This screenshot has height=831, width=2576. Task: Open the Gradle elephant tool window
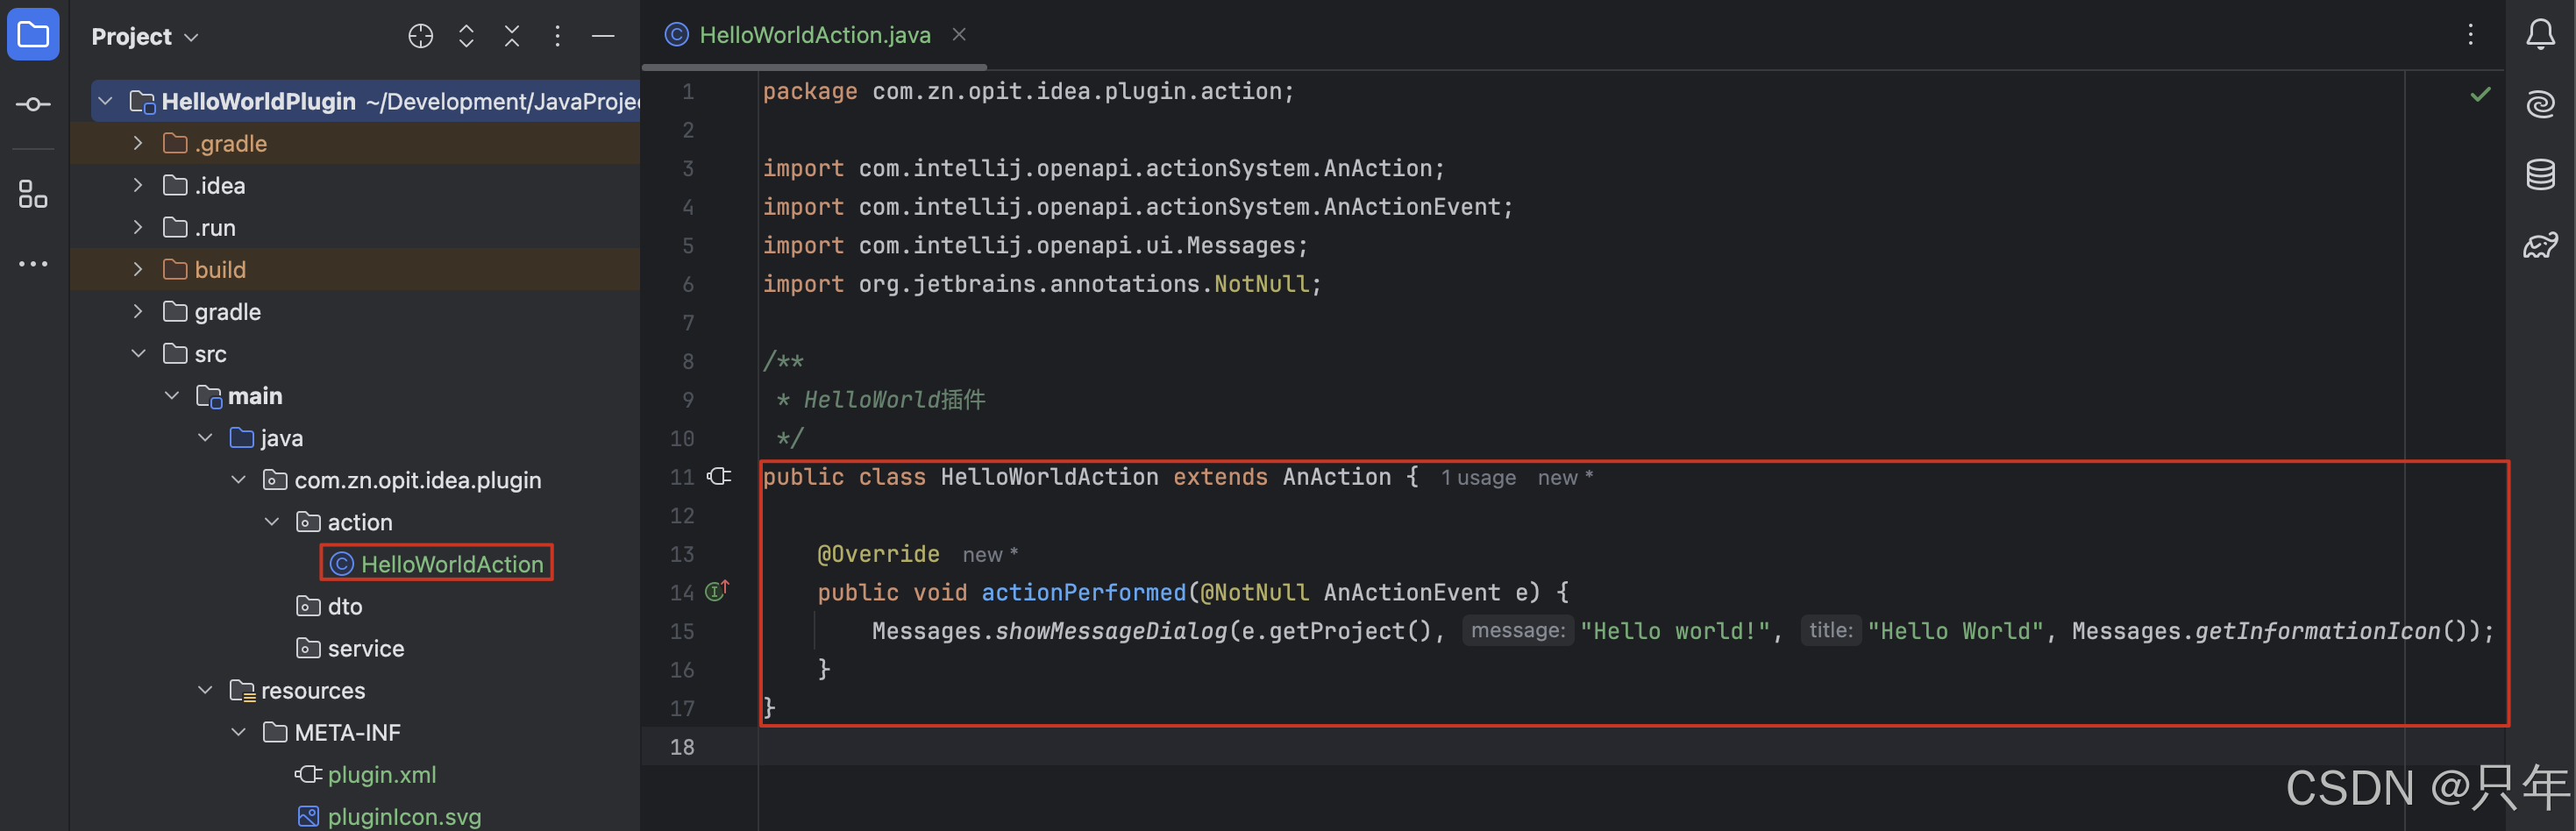coord(2540,244)
